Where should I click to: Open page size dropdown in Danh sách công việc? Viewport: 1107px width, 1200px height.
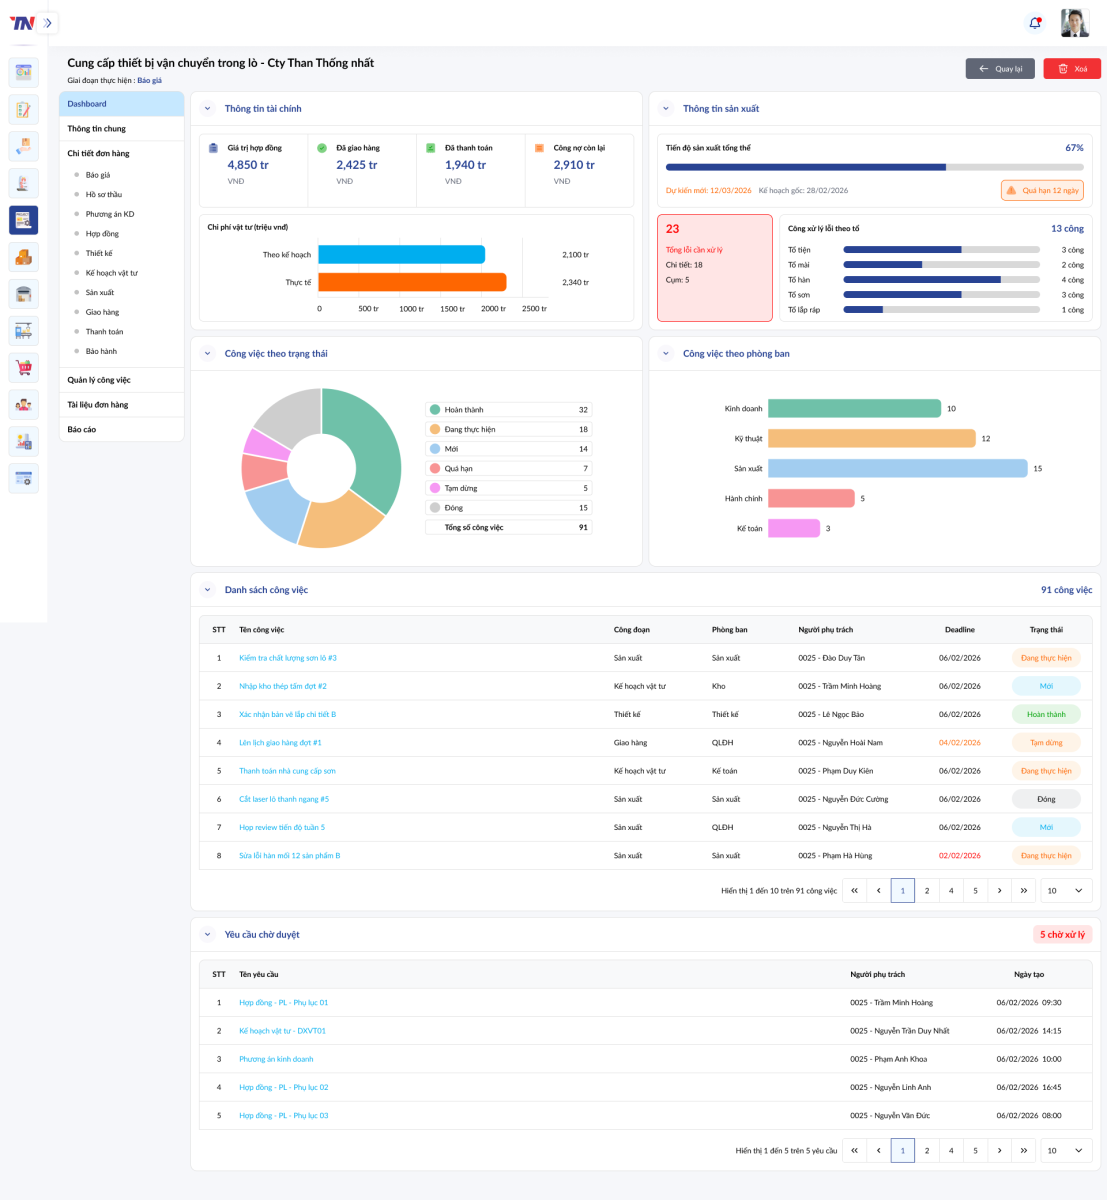pyautogui.click(x=1066, y=890)
